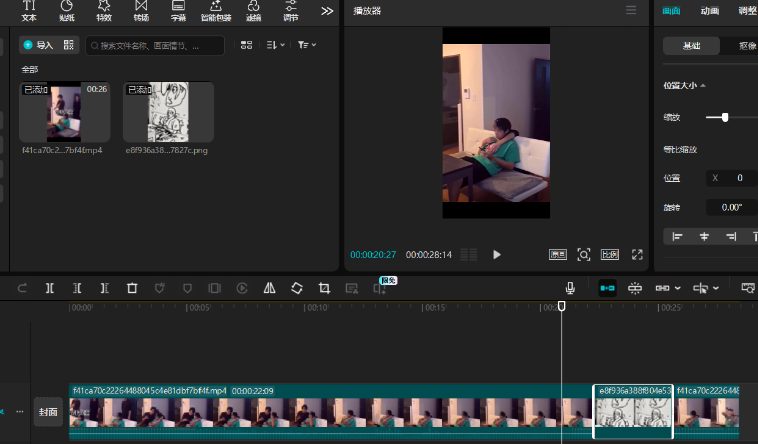Open the media filter dropdown
This screenshot has height=444, width=758.
pyautogui.click(x=307, y=45)
